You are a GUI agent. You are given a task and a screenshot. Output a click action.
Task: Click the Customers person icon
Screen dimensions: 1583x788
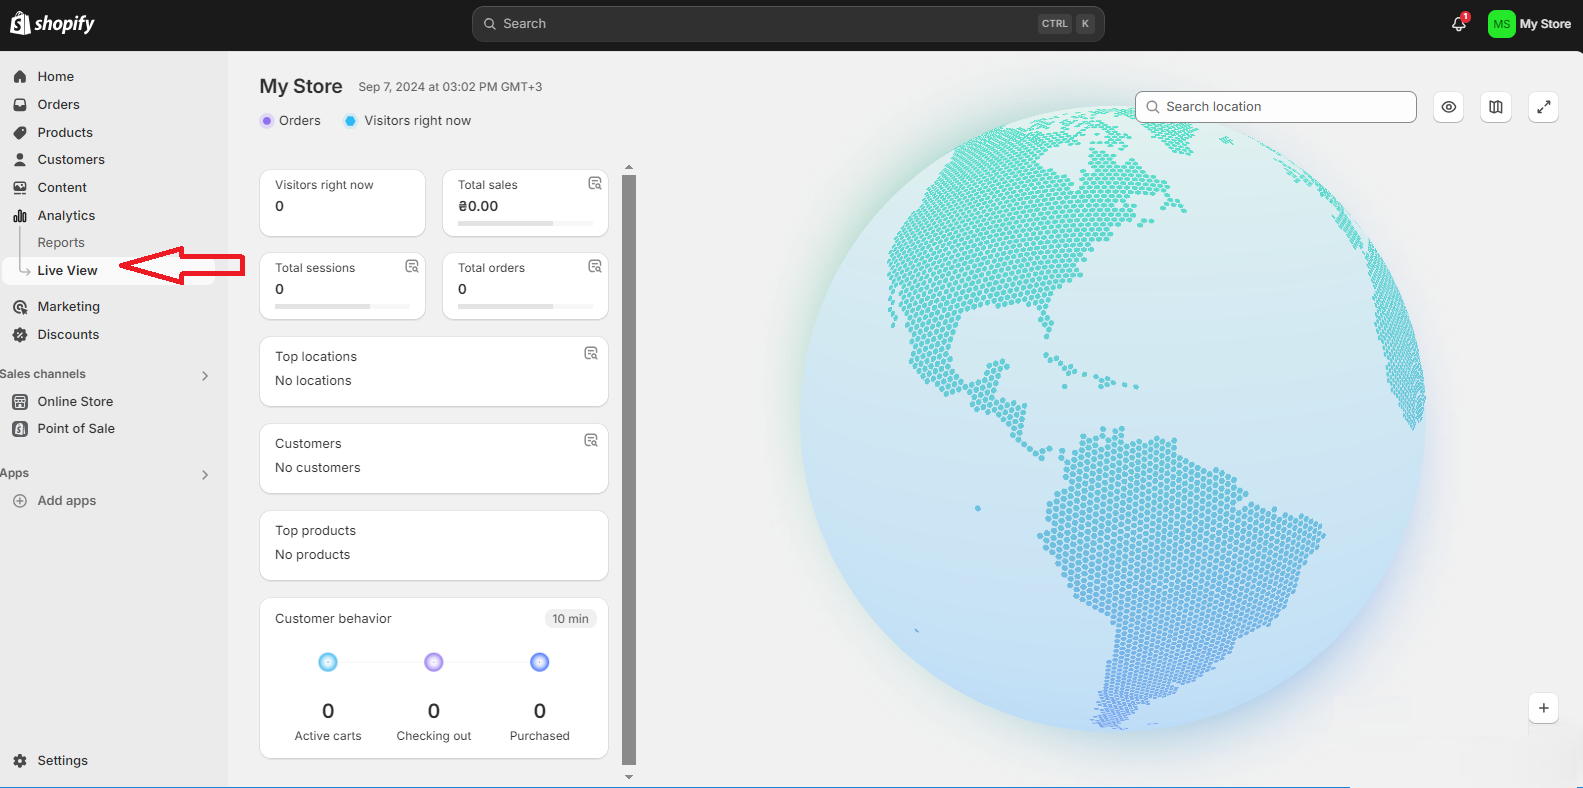[20, 159]
